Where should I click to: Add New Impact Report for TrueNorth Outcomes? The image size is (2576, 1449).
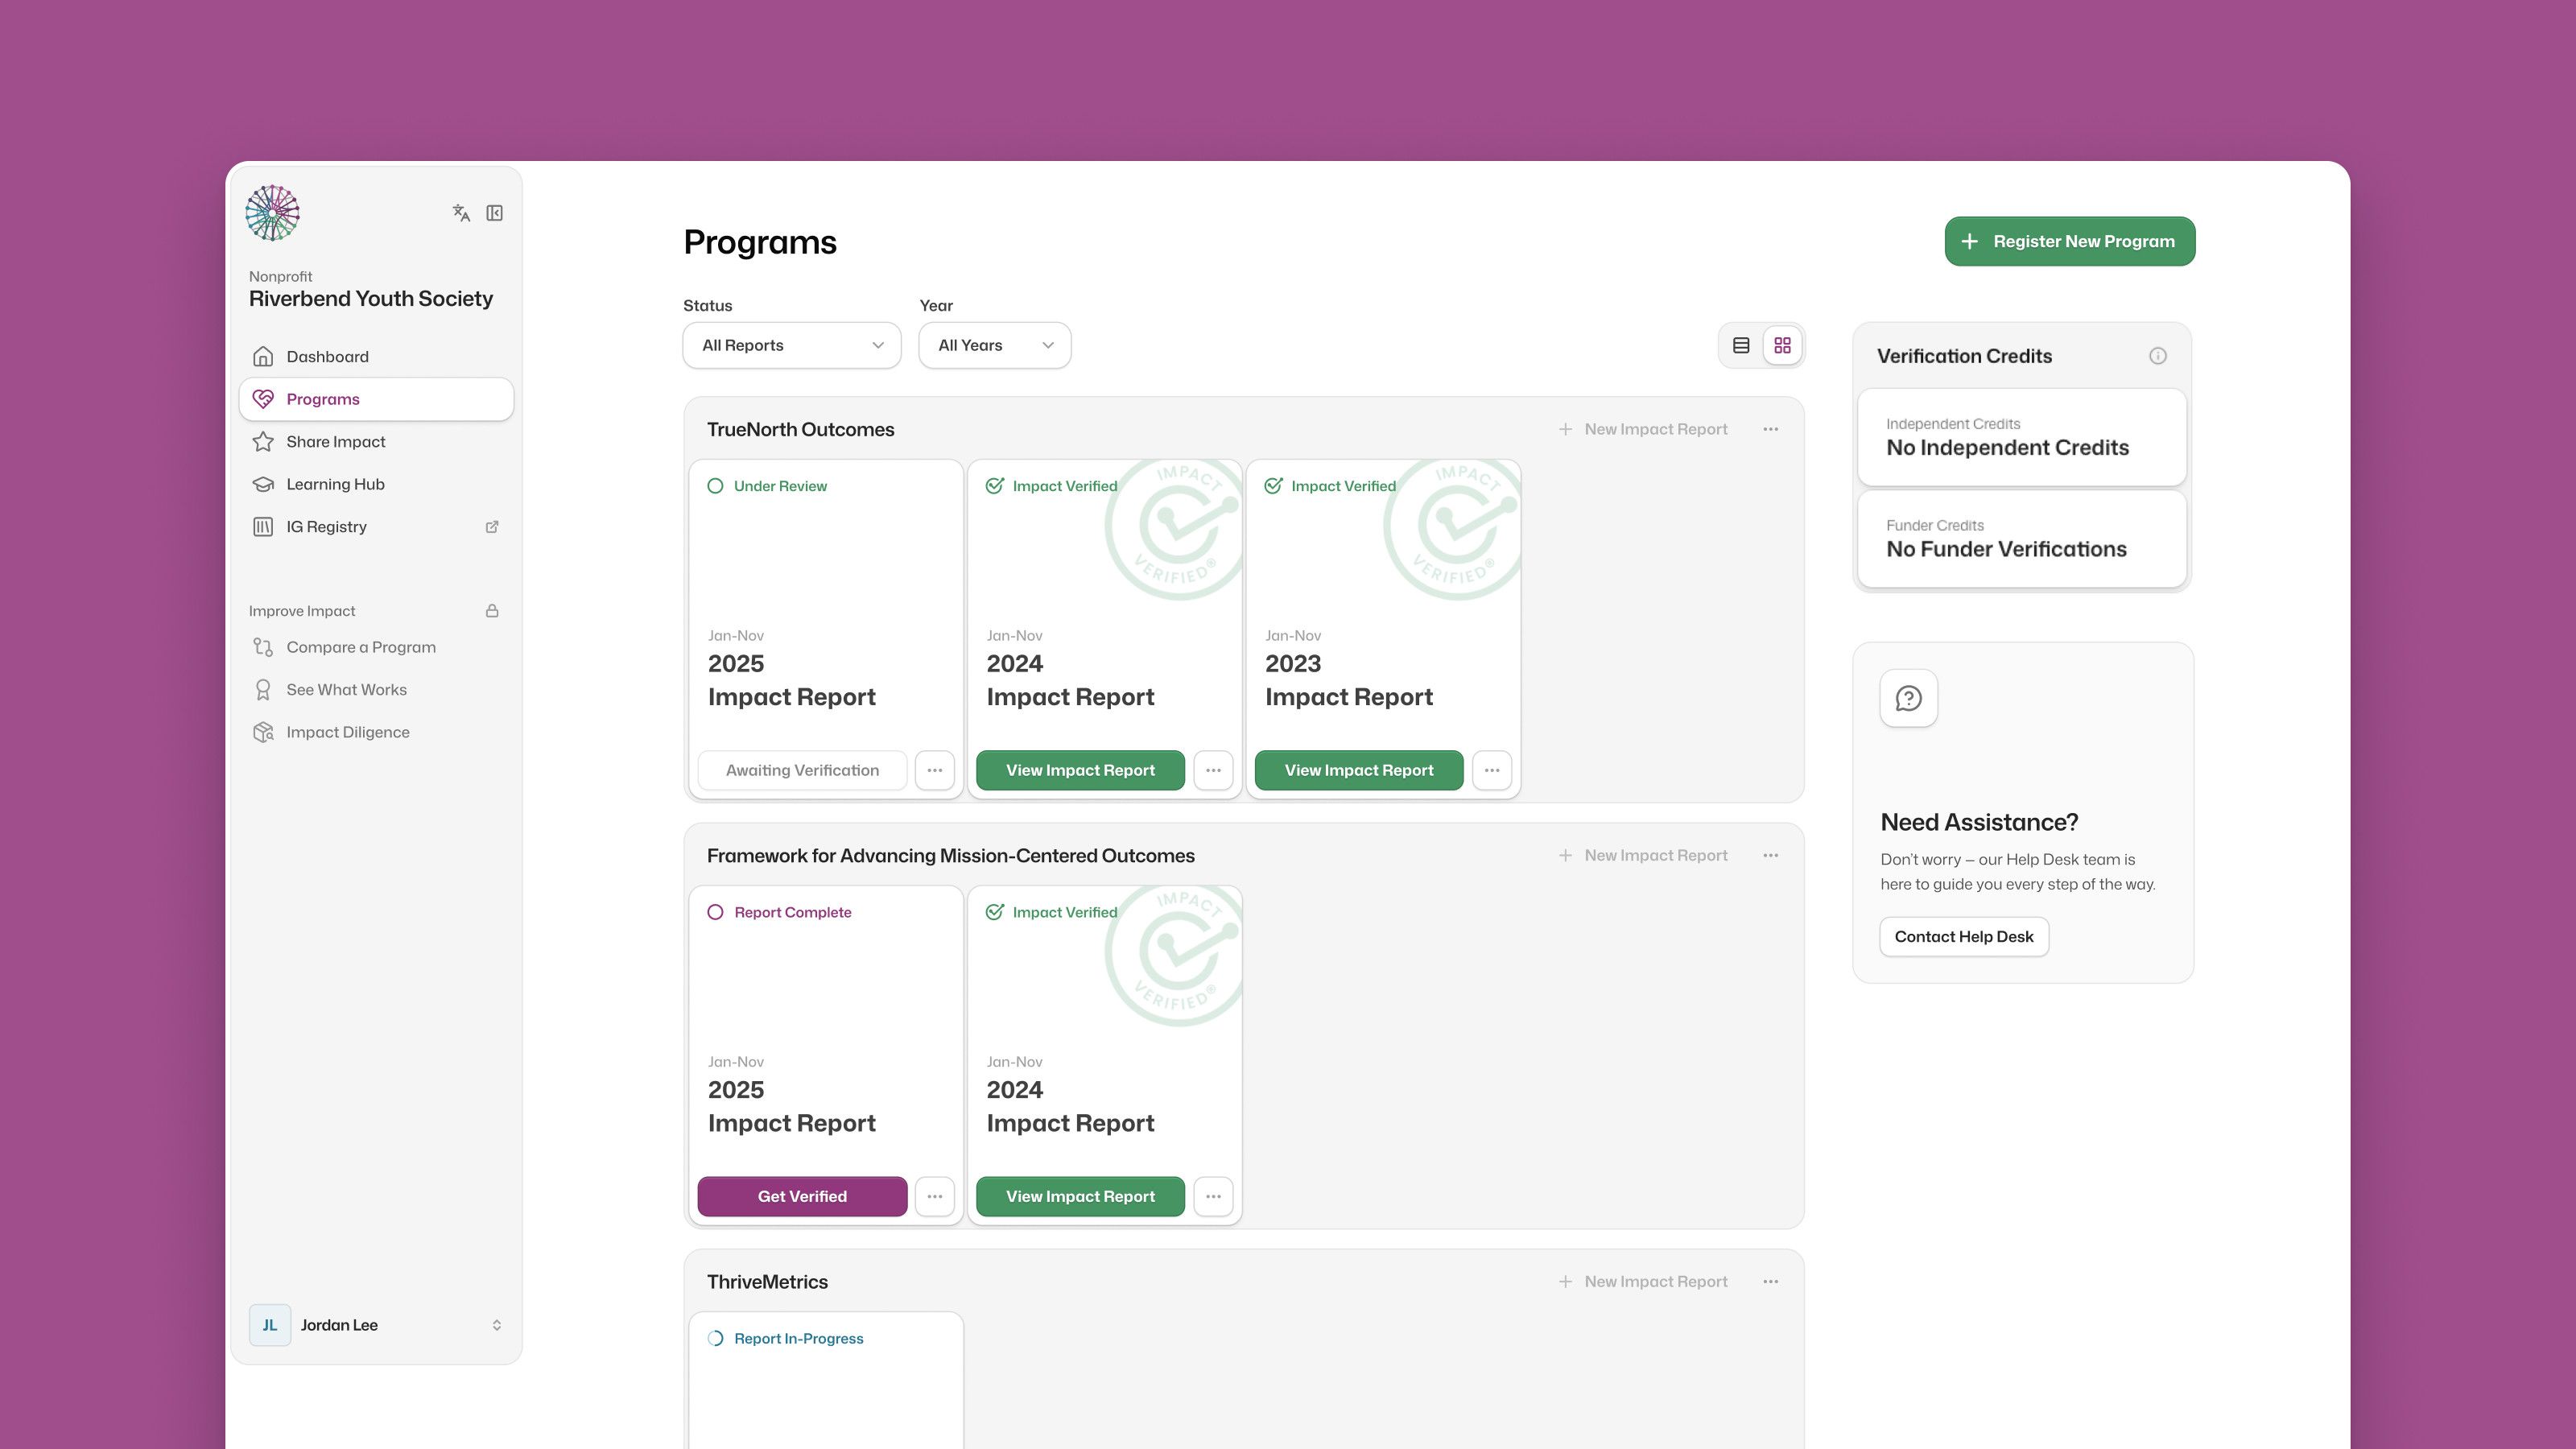(1643, 429)
